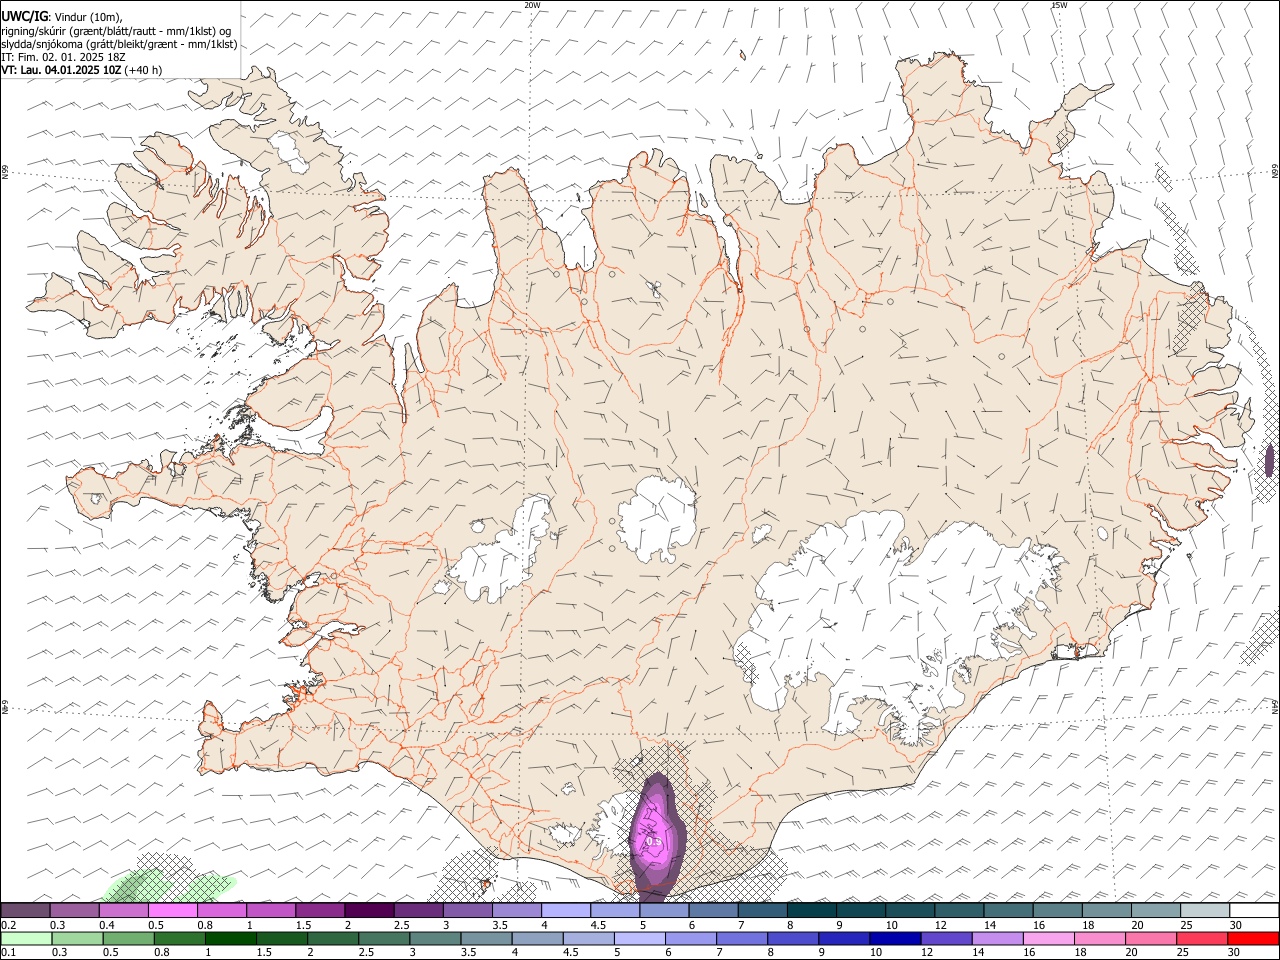Click the red-pink 25 swatch in lower legend row
Image resolution: width=1280 pixels, height=960 pixels.
[1202, 938]
